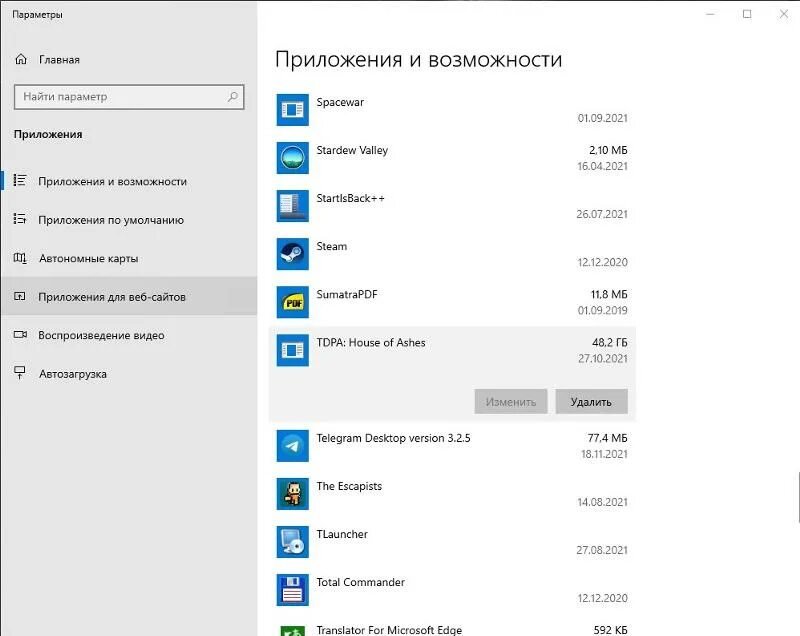800x636 pixels.
Task: Click the Escapists app icon
Action: tap(292, 494)
